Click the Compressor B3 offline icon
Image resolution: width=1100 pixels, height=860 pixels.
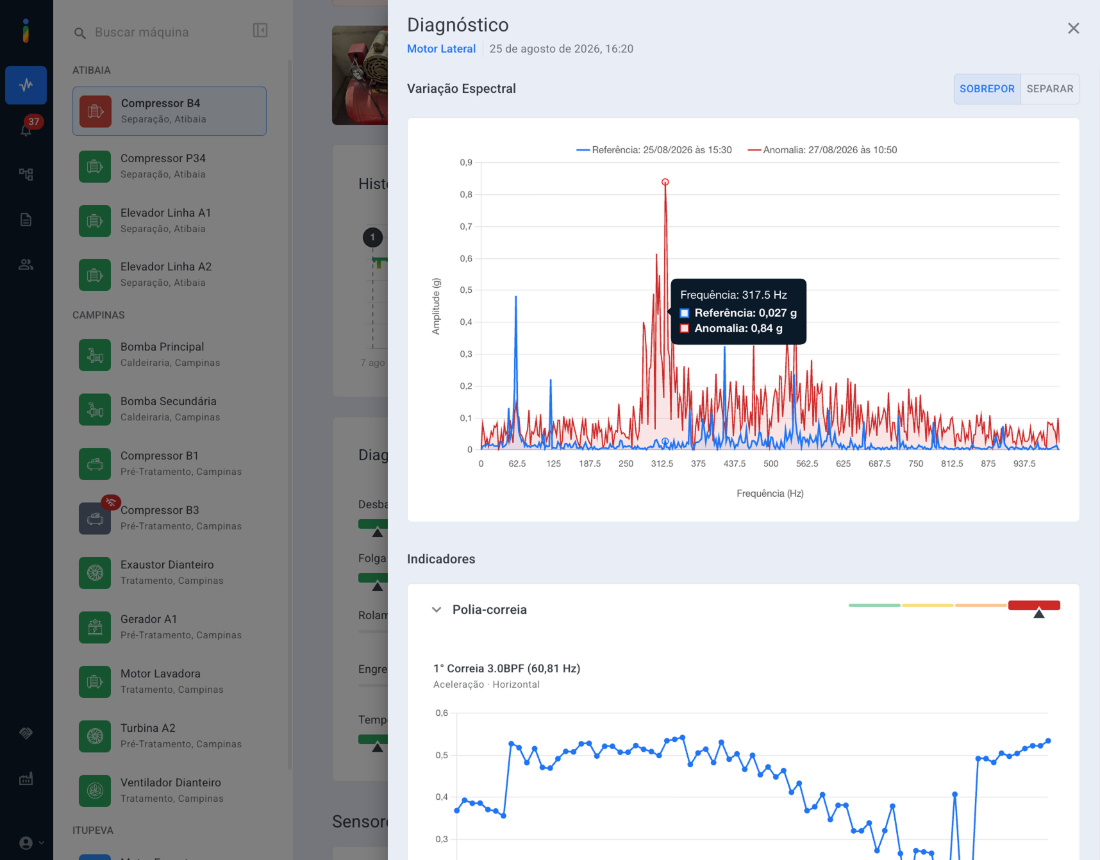click(95, 518)
